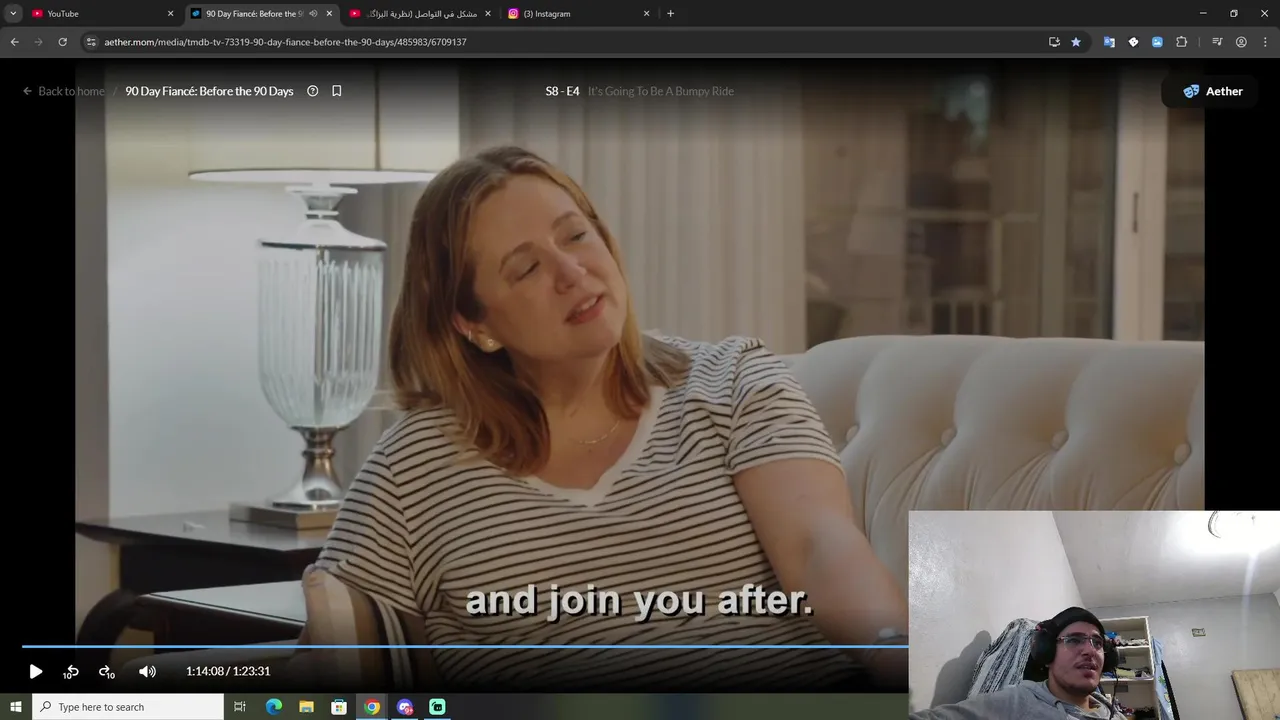
Task: Click the video timestamp 1:14:08 / 1:23:31
Action: [228, 672]
